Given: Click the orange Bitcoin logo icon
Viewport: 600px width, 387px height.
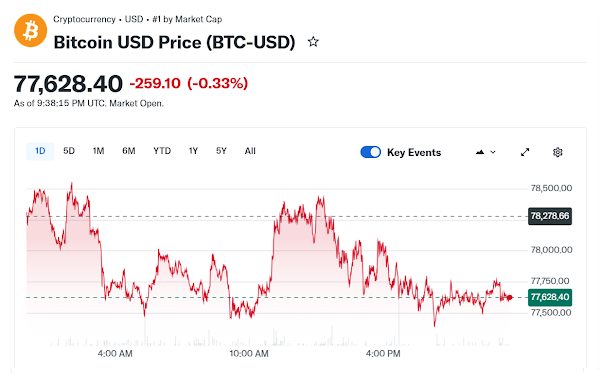Looking at the screenshot, I should point(31,31).
